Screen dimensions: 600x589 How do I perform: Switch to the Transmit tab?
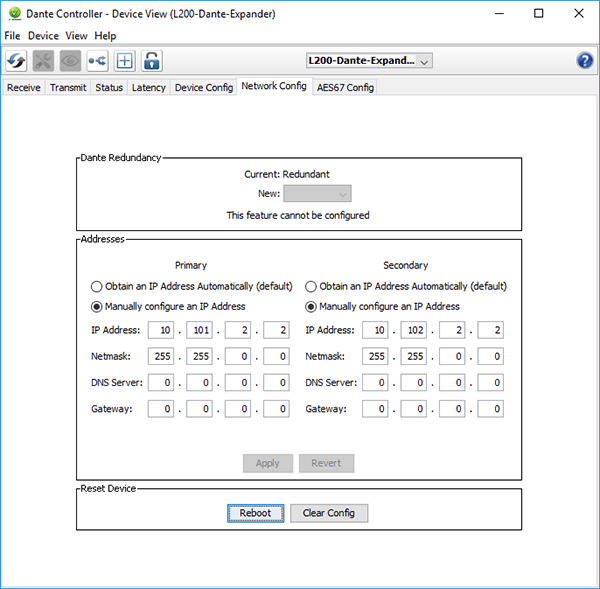click(x=68, y=88)
